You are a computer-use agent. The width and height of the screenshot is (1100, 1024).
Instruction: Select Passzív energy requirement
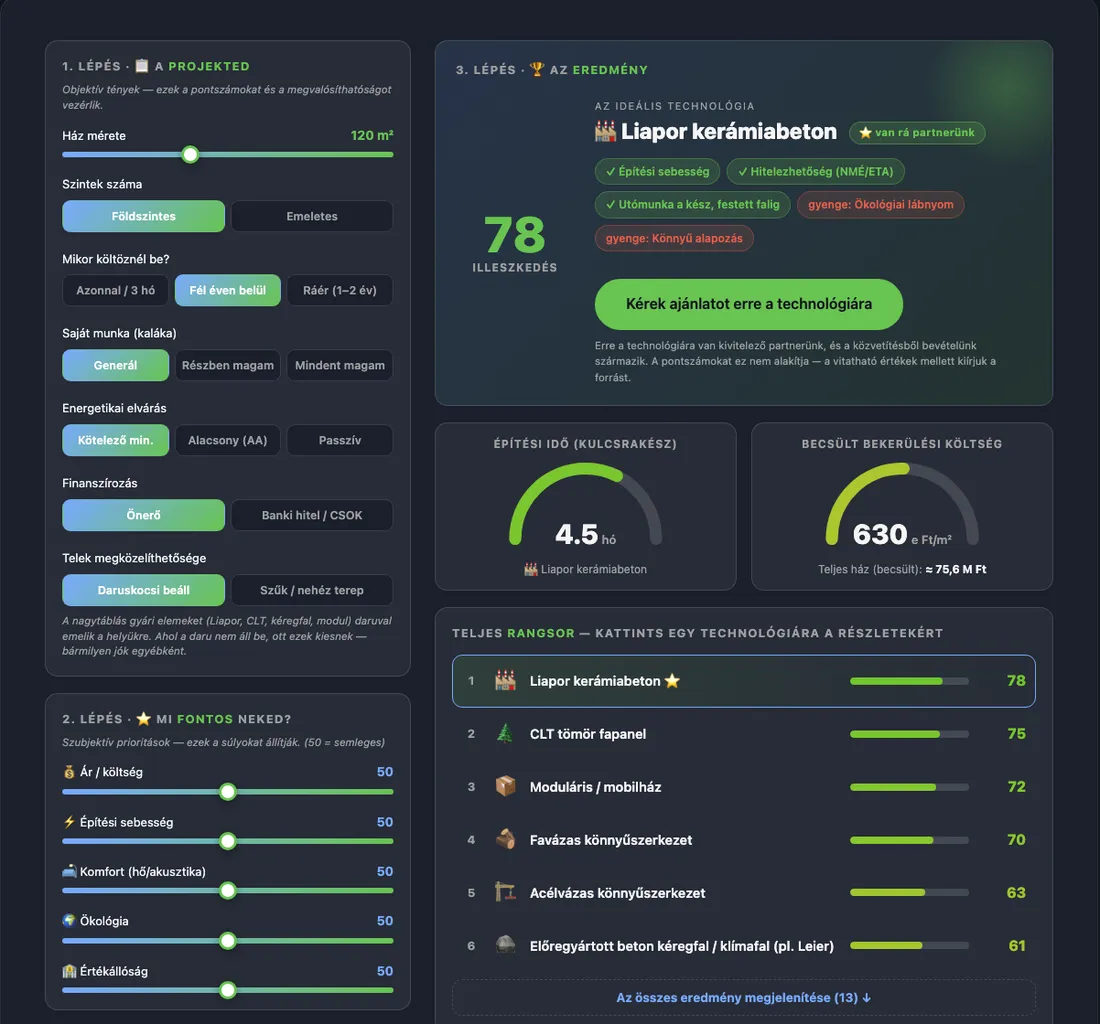[340, 440]
